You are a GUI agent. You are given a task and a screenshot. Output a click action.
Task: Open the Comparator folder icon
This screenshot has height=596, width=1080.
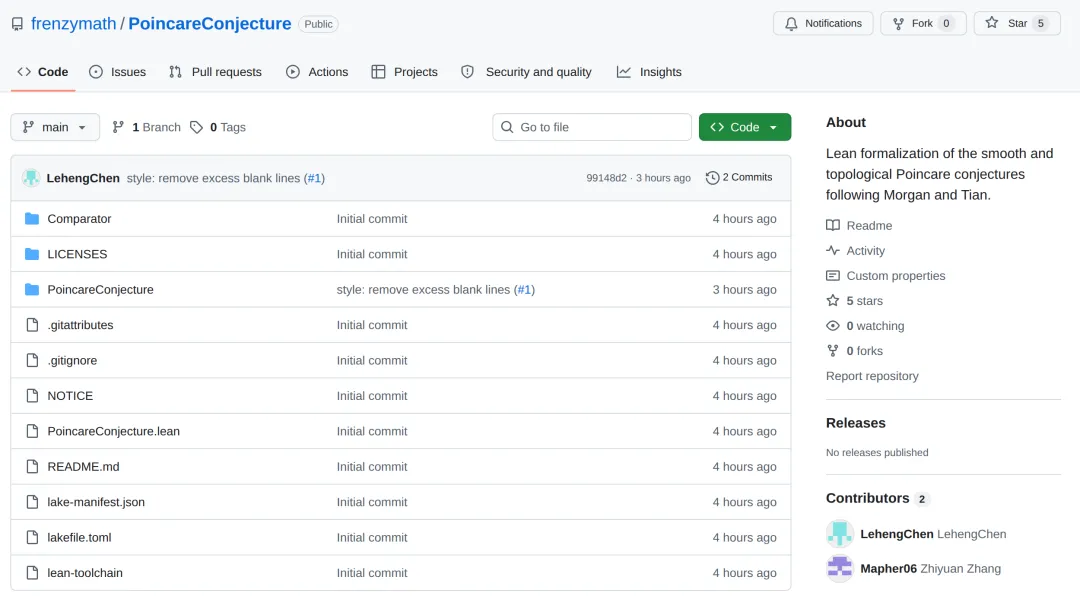(32, 218)
